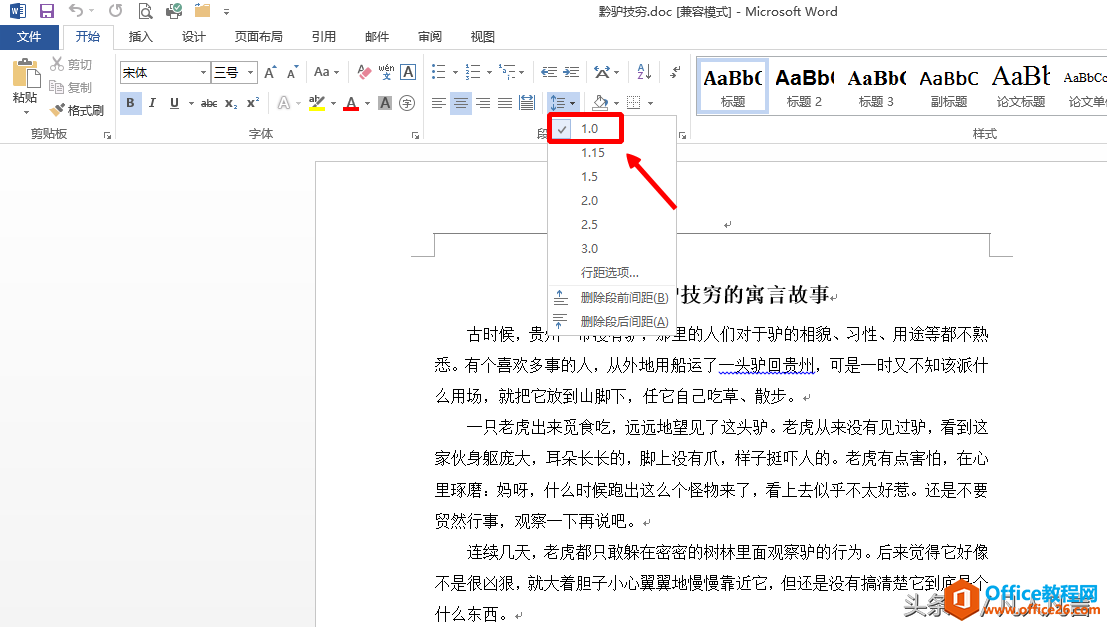The width and height of the screenshot is (1107, 627).
Task: Toggle align right
Action: 483,104
